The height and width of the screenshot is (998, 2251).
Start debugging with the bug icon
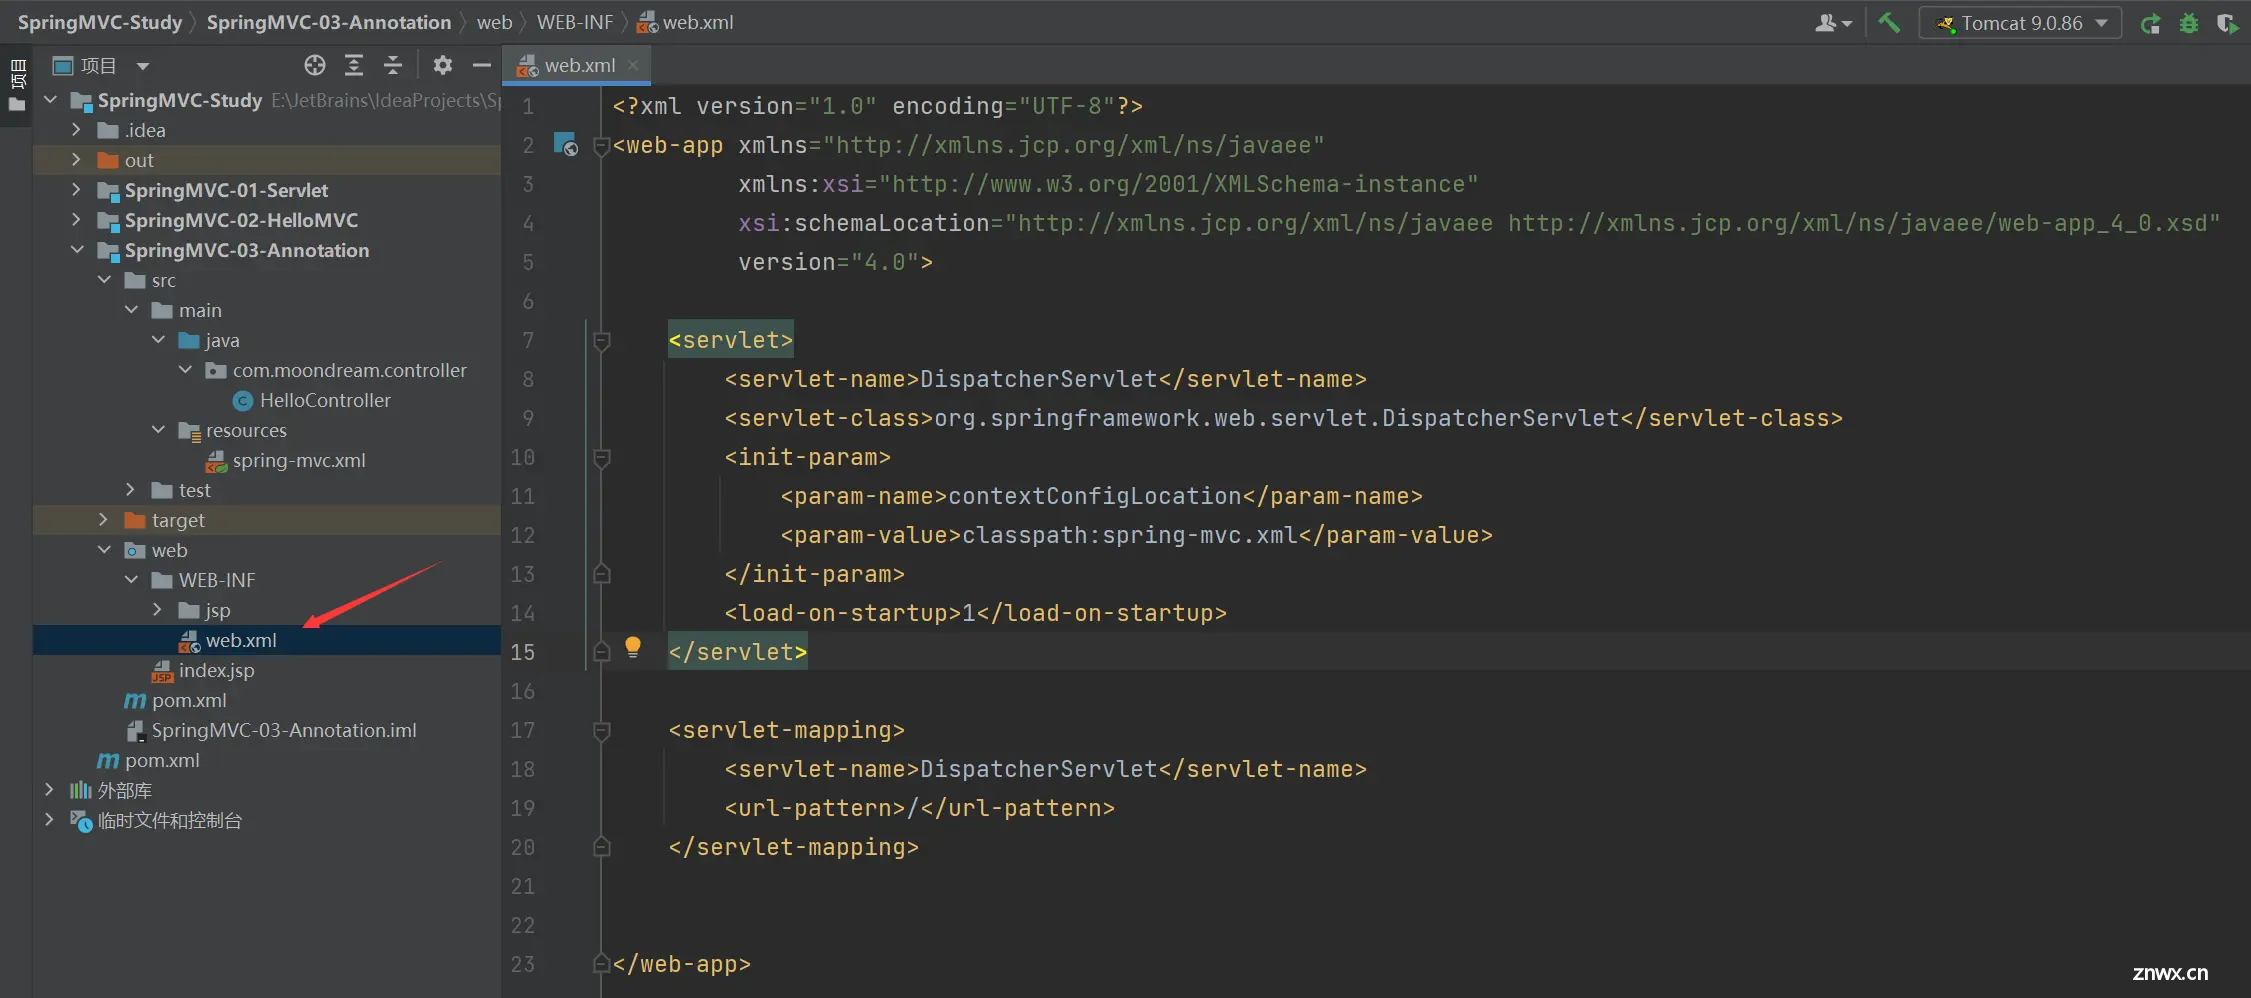tap(2189, 23)
